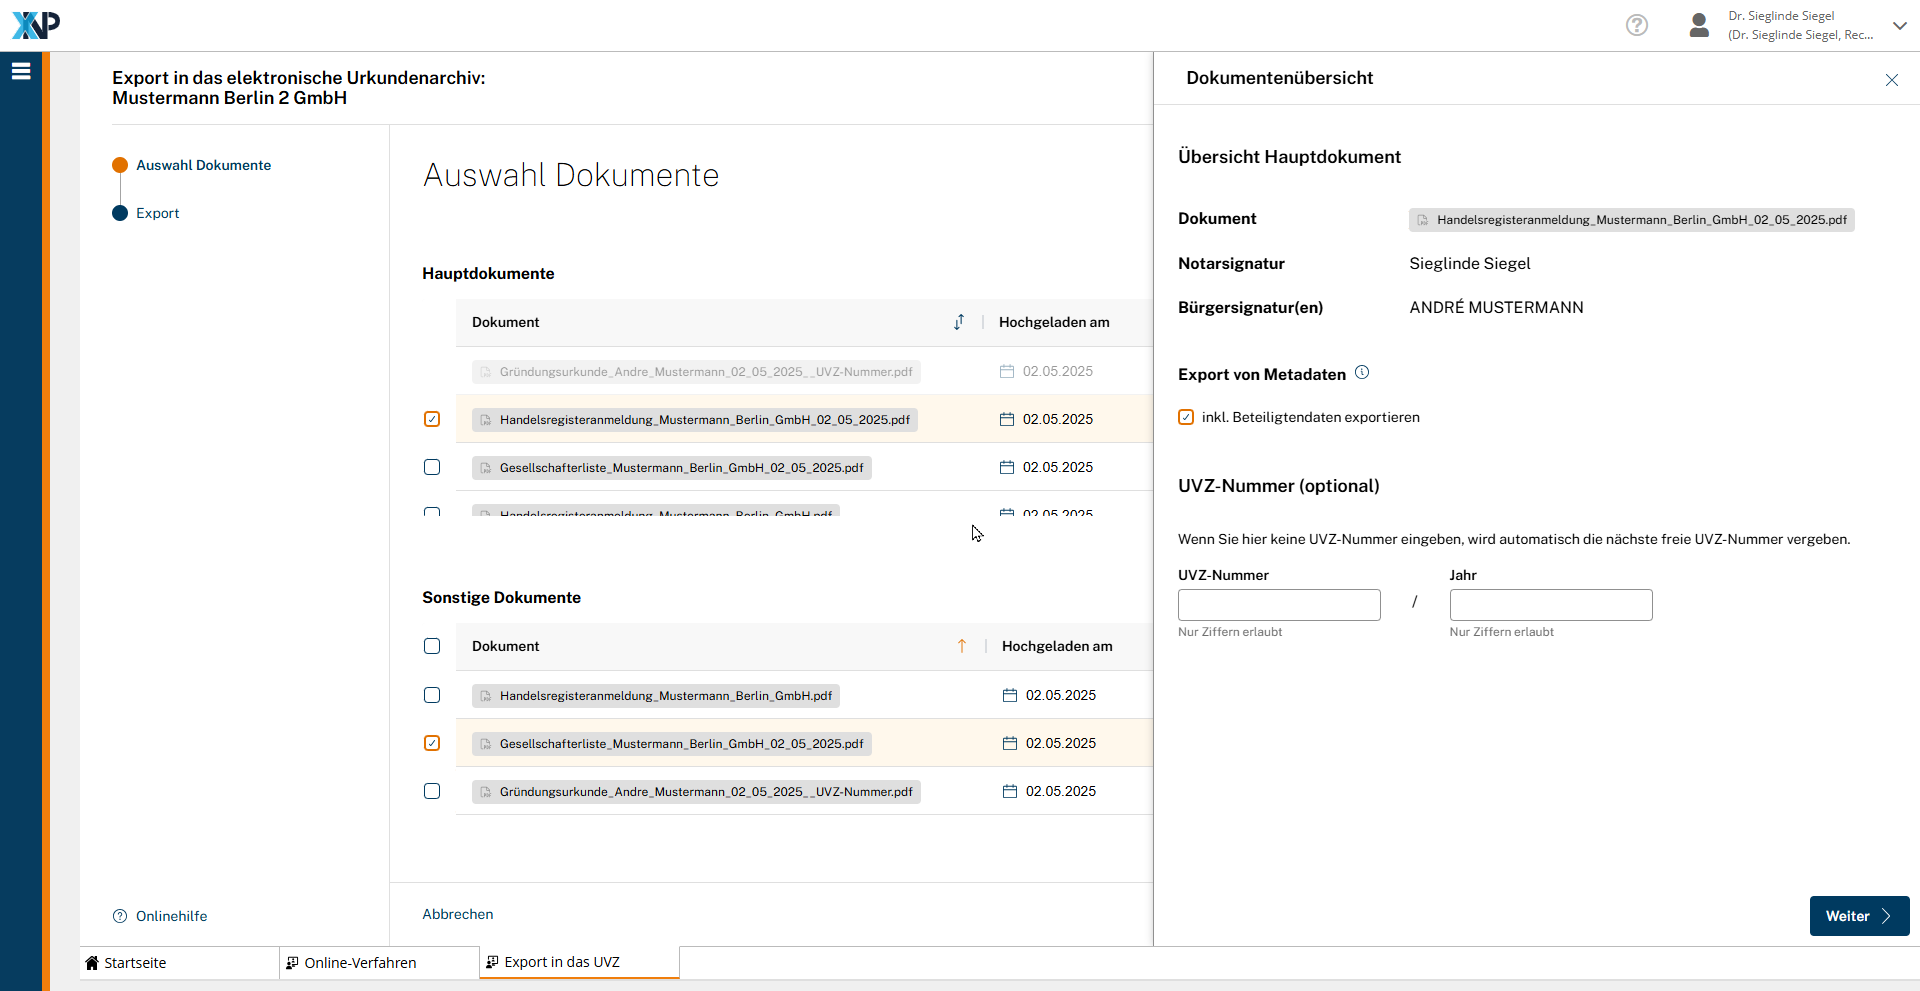1920x991 pixels.
Task: Open help question mark icon in header
Action: [1636, 25]
